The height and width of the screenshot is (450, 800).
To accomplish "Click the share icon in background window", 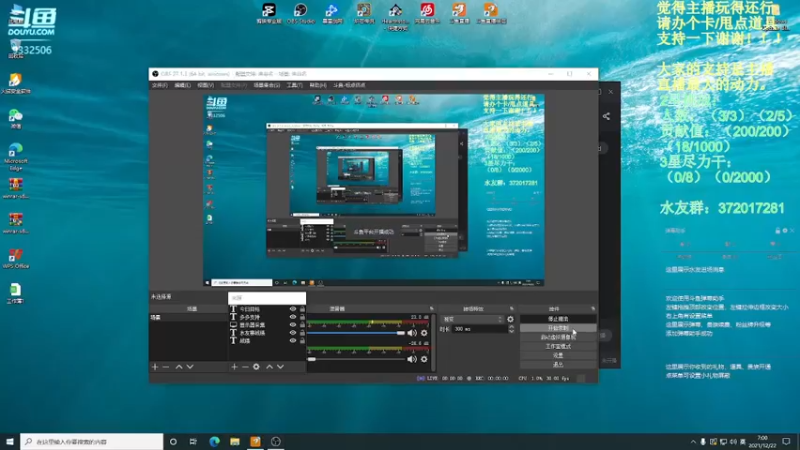I will coord(606,116).
